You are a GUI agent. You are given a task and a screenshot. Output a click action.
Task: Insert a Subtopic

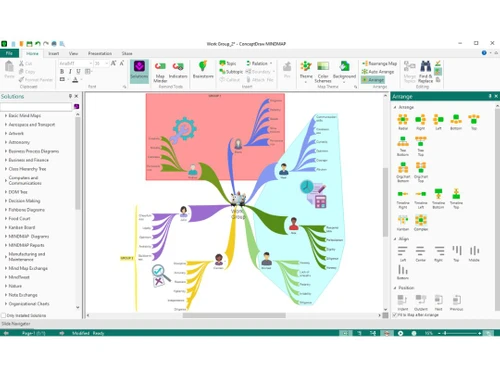pyautogui.click(x=231, y=72)
